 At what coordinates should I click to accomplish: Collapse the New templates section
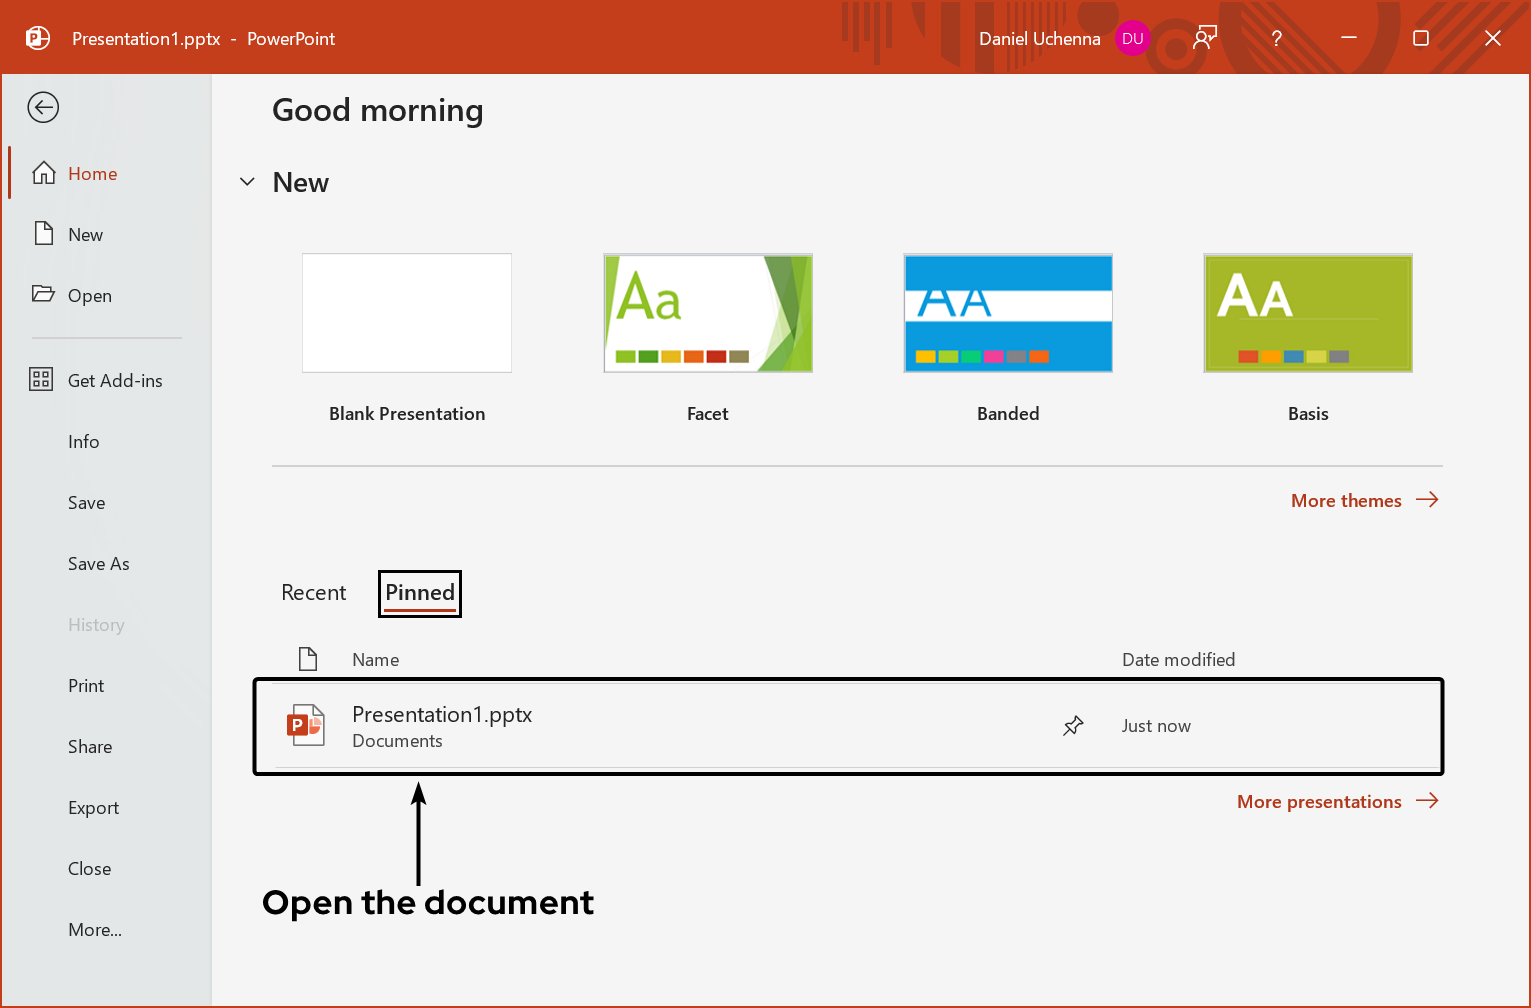247,182
